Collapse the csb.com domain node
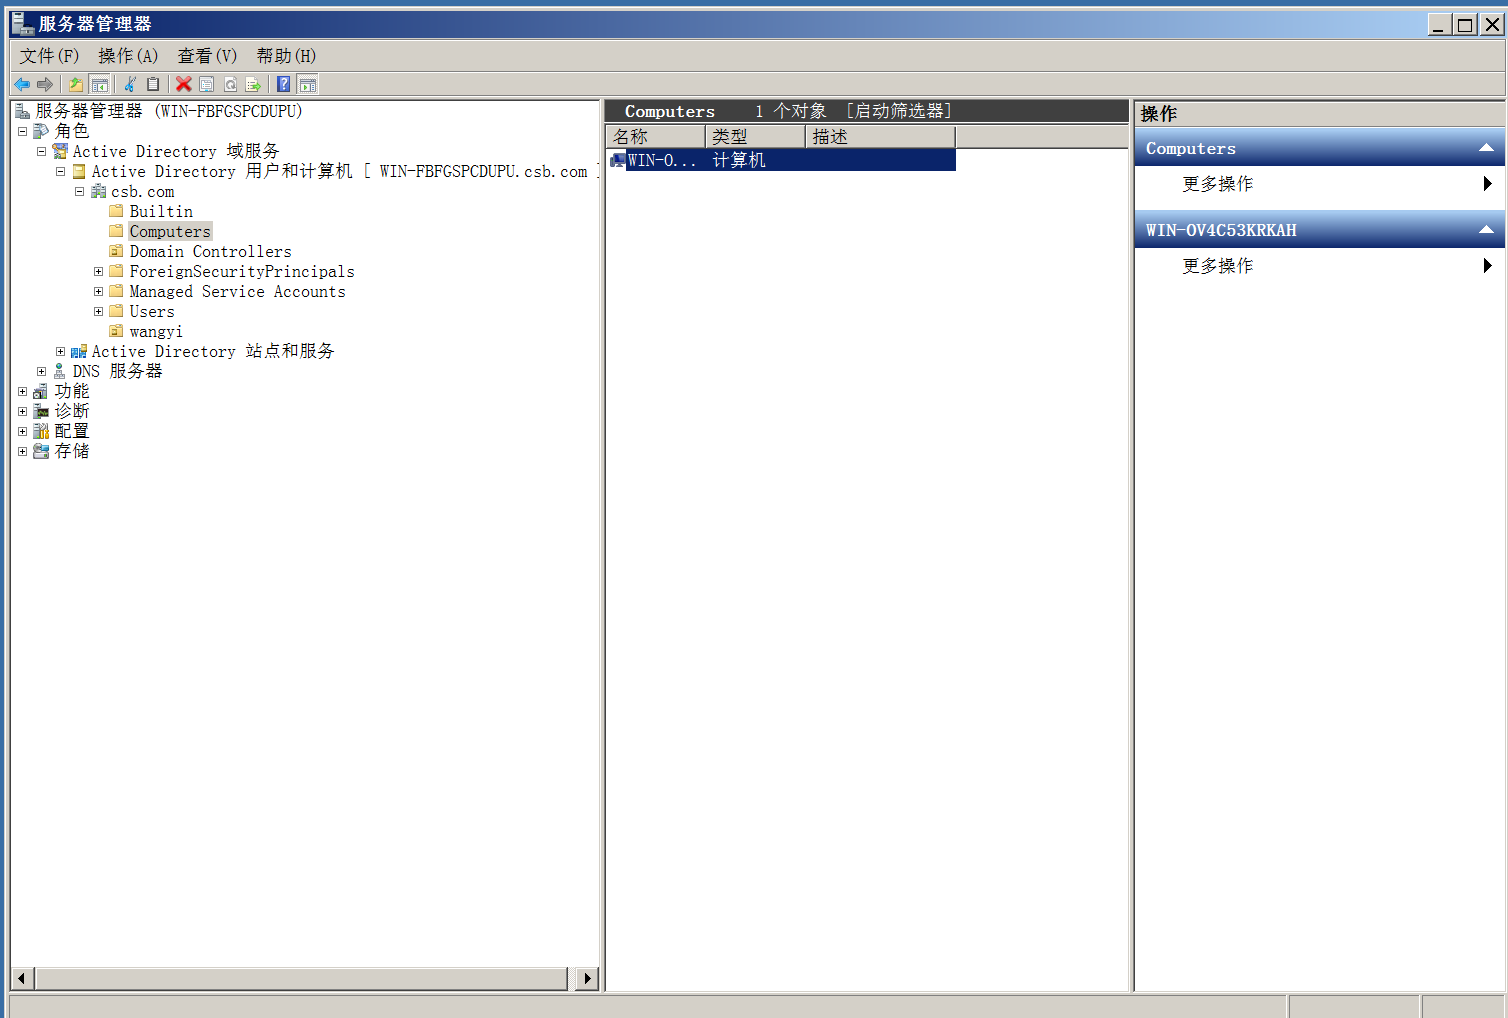The width and height of the screenshot is (1508, 1018). [x=79, y=192]
